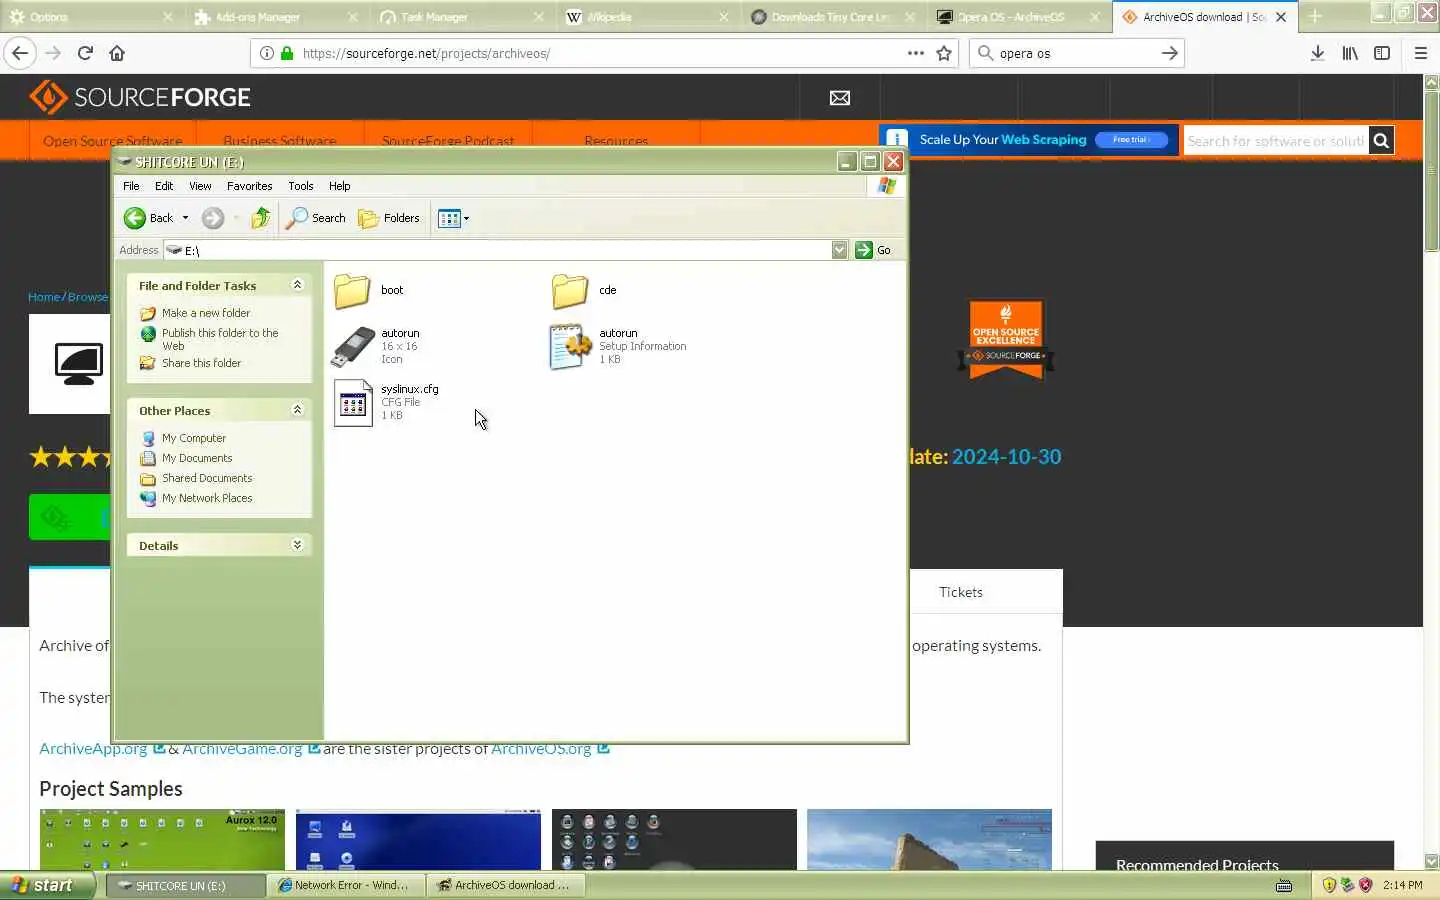Image resolution: width=1440 pixels, height=900 pixels.
Task: Click the SourceForge search magnifier button
Action: pyautogui.click(x=1381, y=141)
